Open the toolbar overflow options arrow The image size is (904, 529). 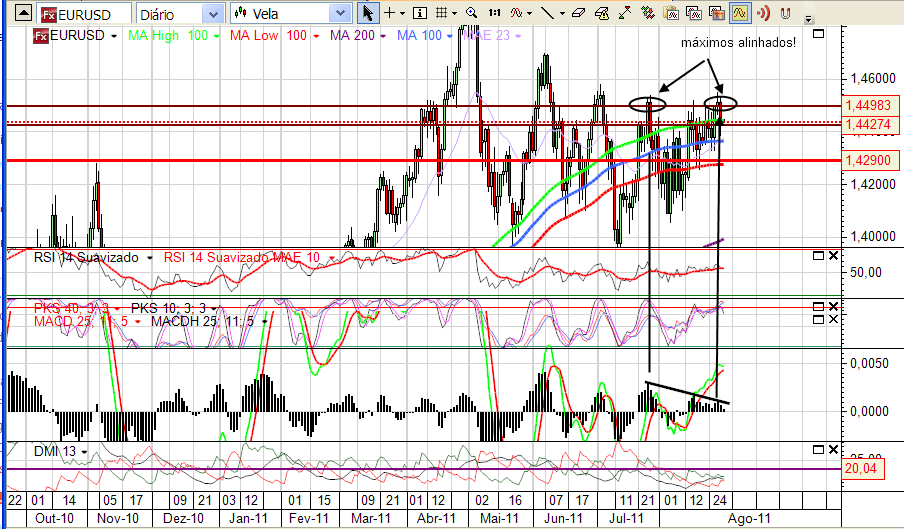pos(808,19)
